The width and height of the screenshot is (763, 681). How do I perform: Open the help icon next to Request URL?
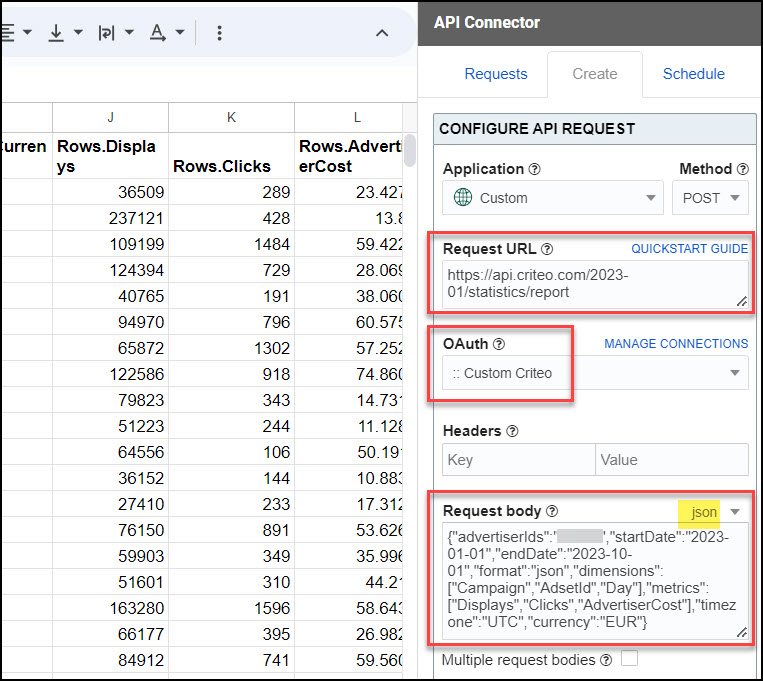click(x=547, y=249)
